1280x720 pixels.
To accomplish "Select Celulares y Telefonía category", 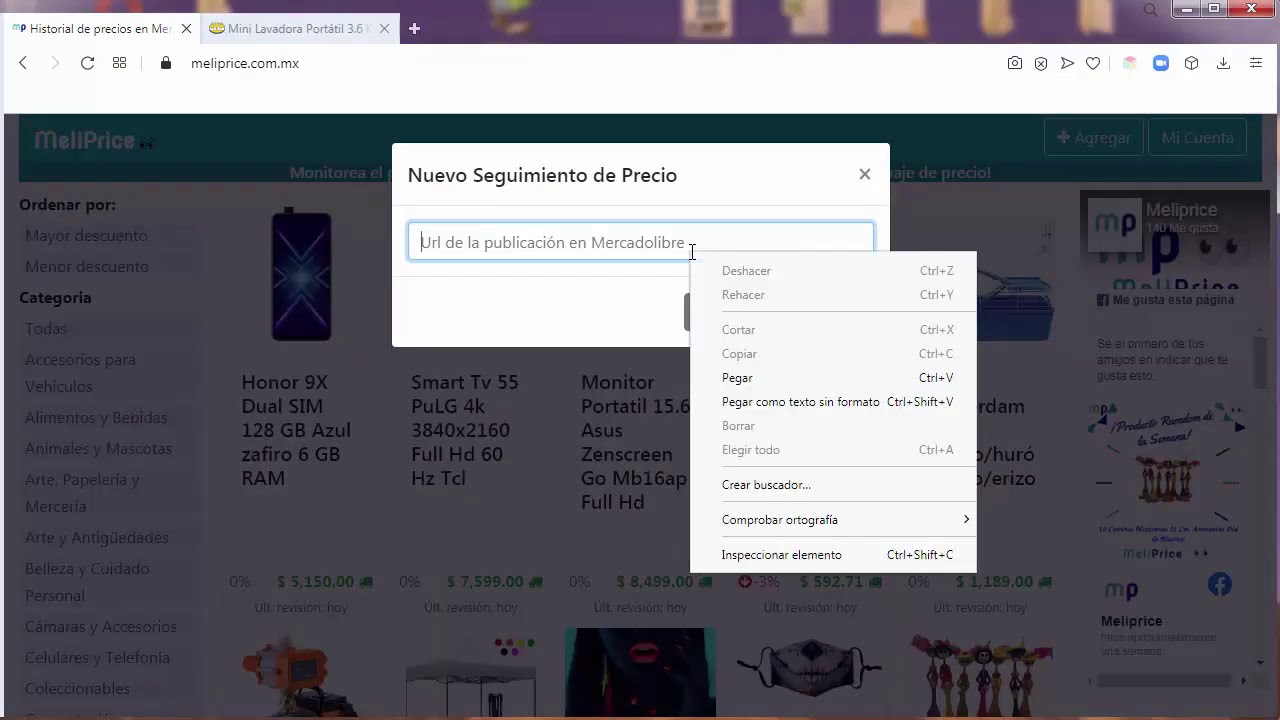I will [x=97, y=658].
